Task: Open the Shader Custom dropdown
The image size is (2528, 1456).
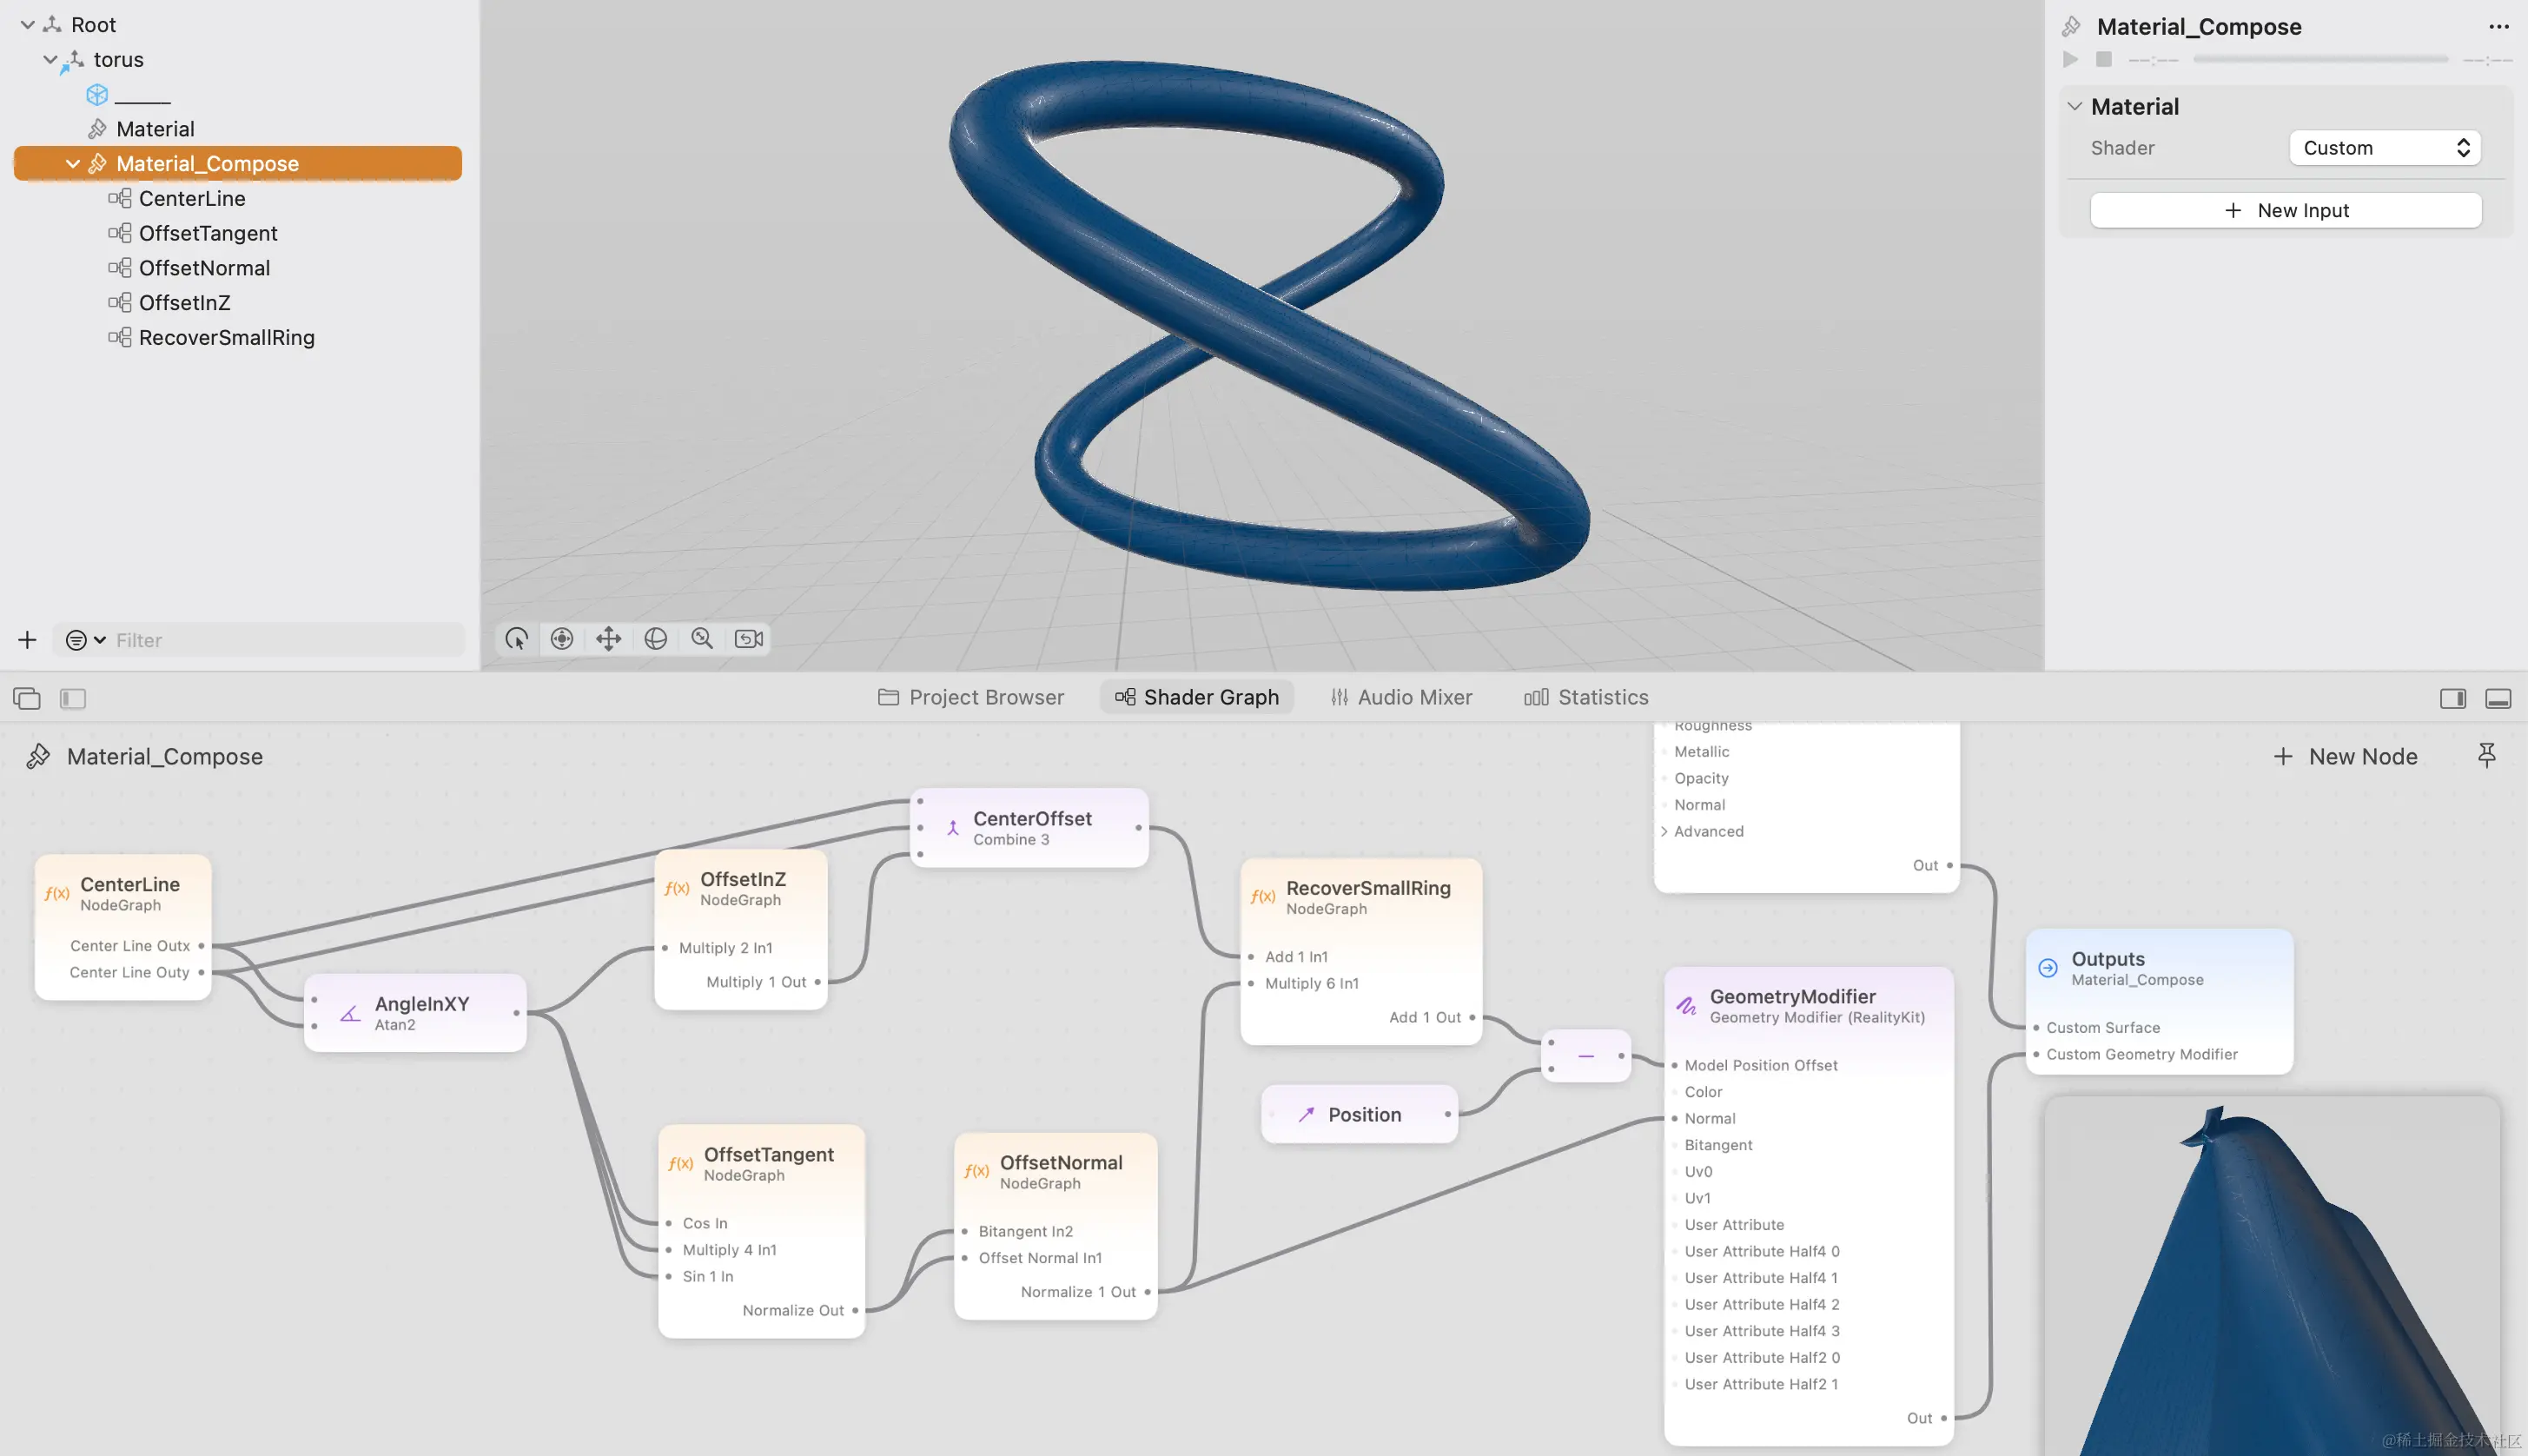Action: 2384,148
